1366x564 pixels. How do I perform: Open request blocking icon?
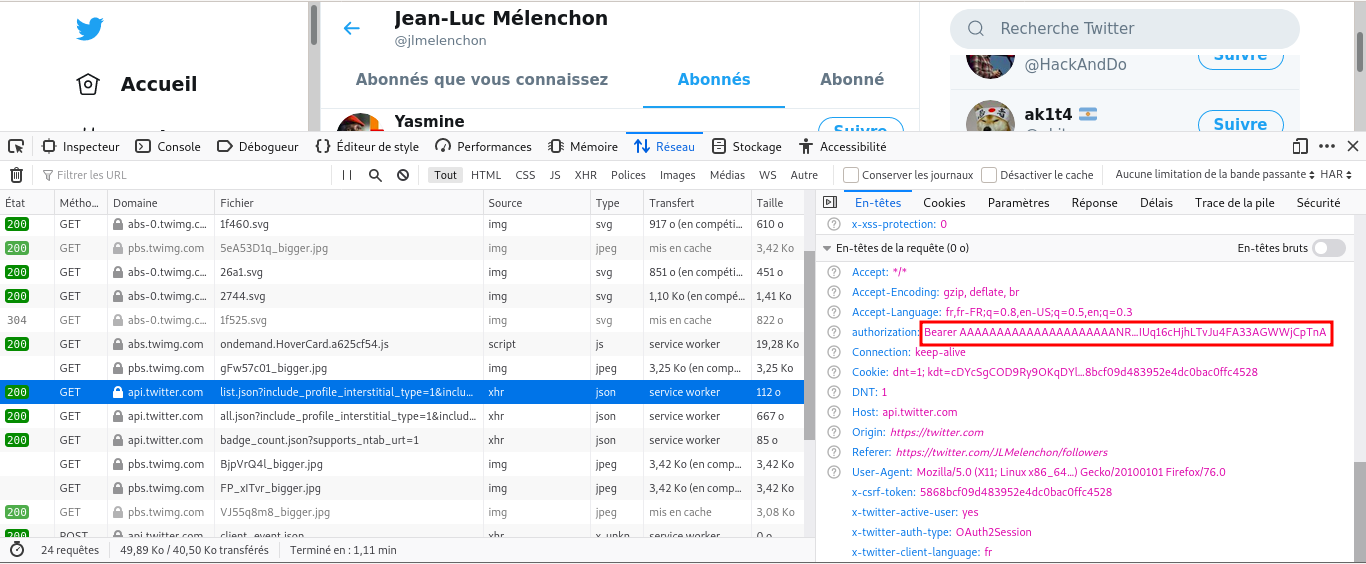(403, 175)
